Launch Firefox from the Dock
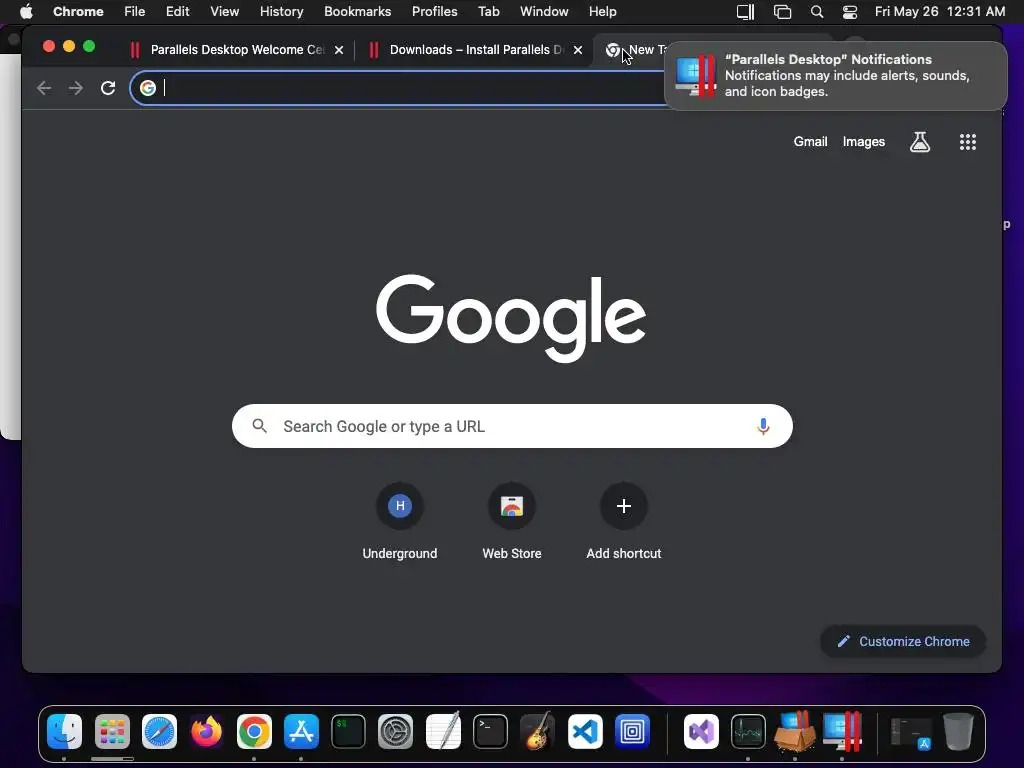This screenshot has height=768, width=1024. [206, 731]
